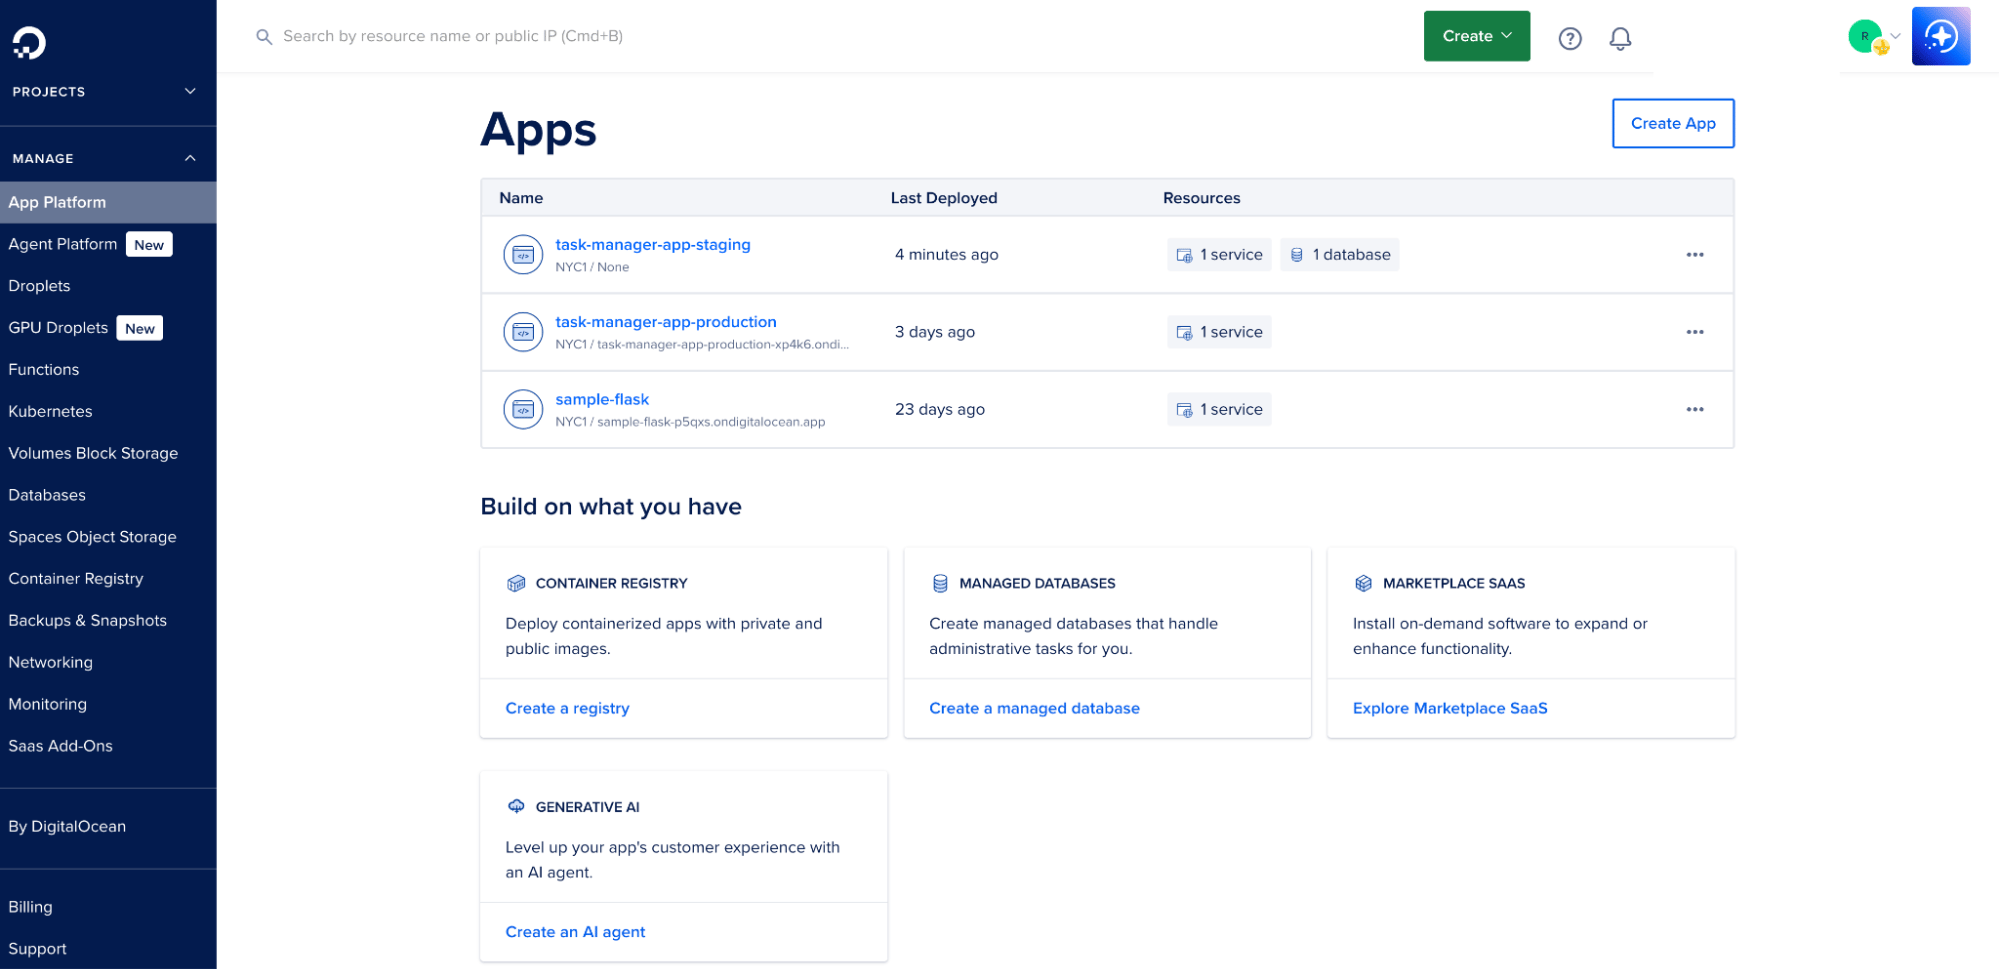Select App Platform in sidebar
Screen dimensions: 1999x970
(x=108, y=202)
